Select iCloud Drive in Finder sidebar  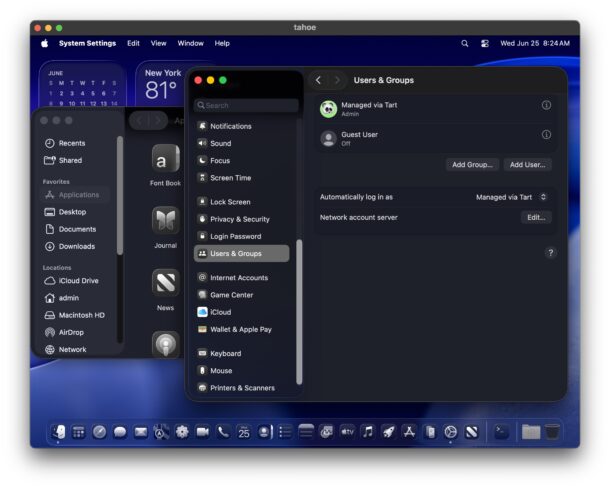pyautogui.click(x=75, y=281)
